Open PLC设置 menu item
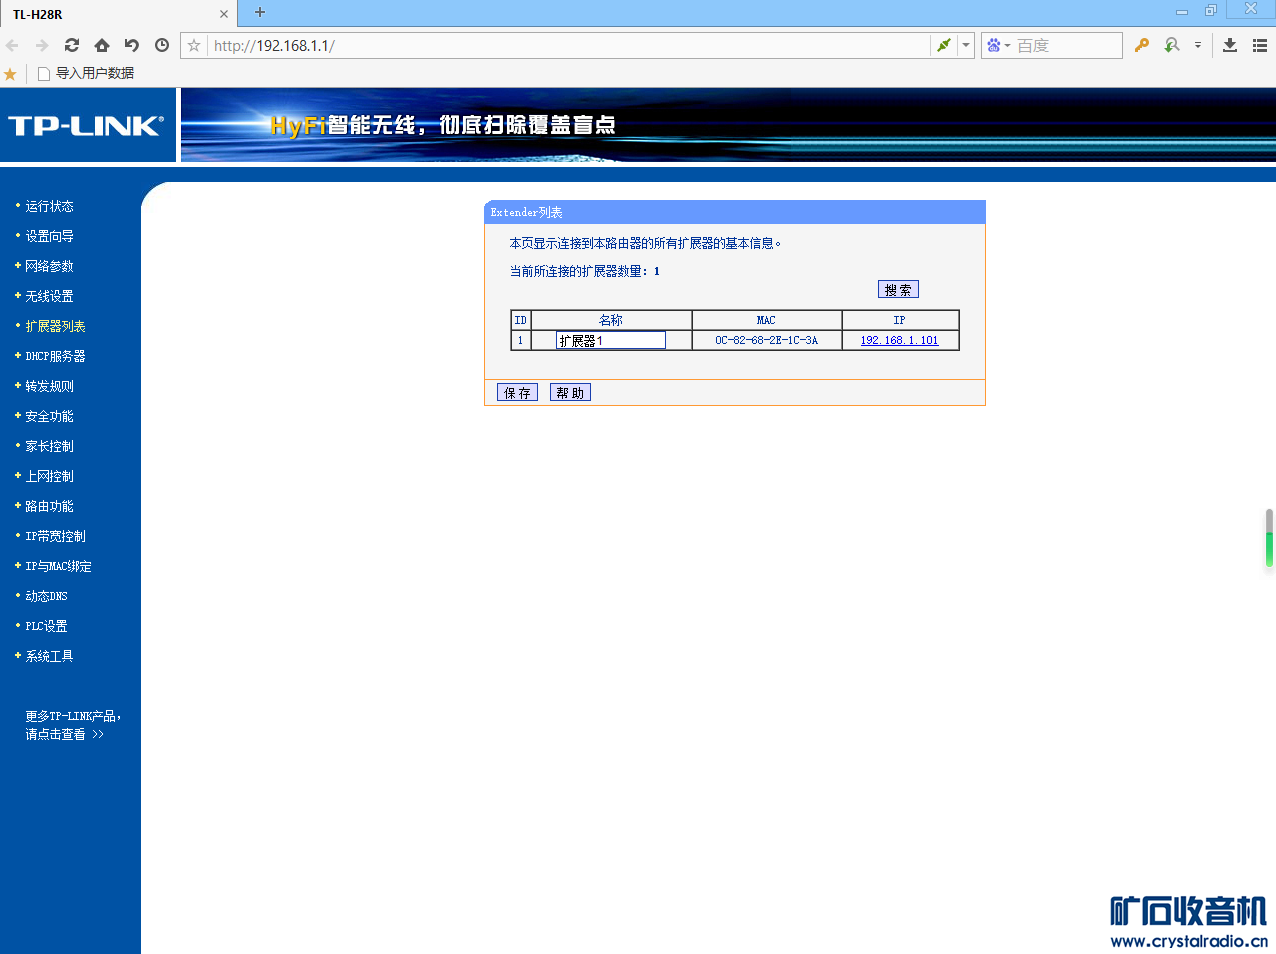This screenshot has width=1276, height=954. tap(46, 626)
